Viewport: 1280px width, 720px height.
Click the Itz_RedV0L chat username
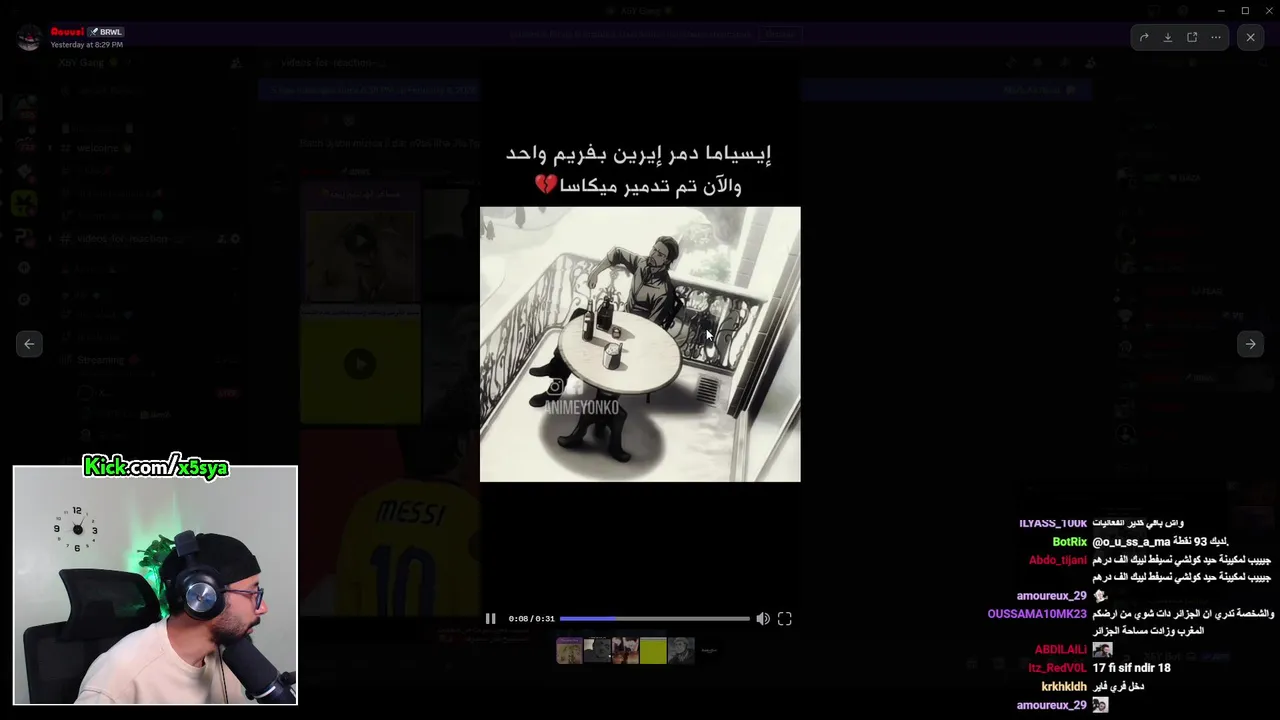pos(1058,668)
